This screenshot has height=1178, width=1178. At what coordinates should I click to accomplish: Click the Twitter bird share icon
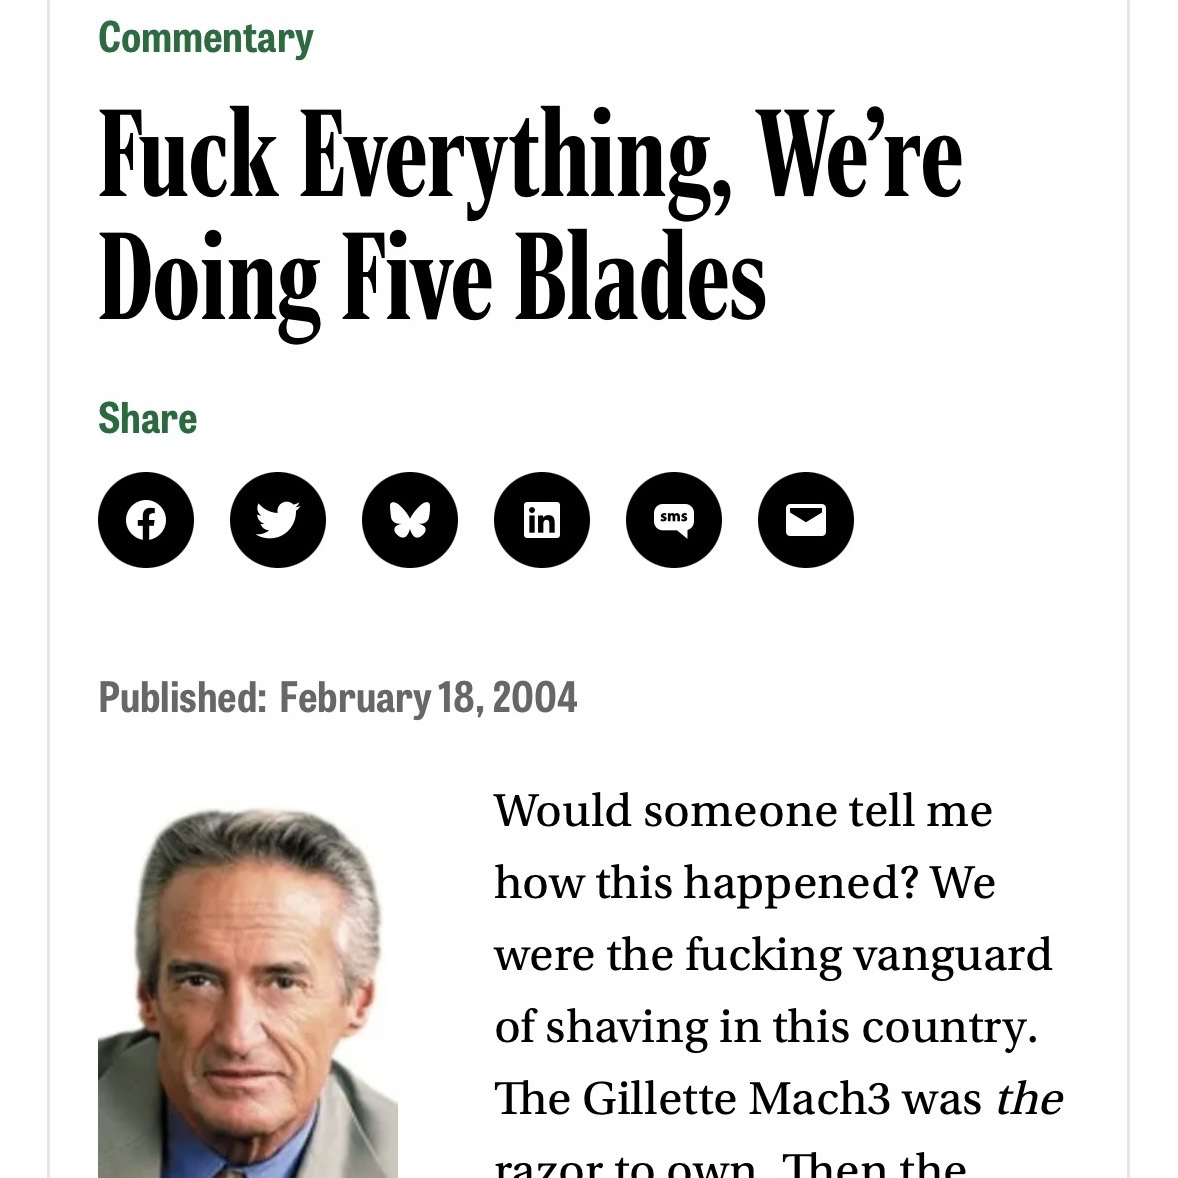pos(278,520)
